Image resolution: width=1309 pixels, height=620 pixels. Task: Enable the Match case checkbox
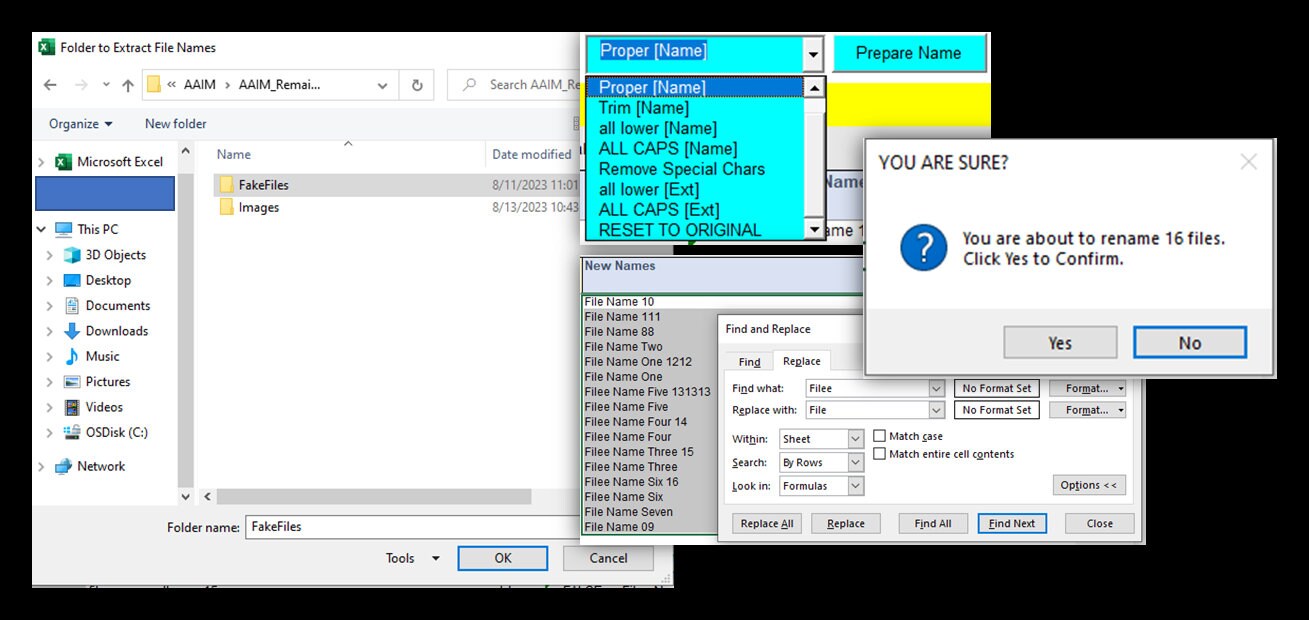tap(879, 436)
